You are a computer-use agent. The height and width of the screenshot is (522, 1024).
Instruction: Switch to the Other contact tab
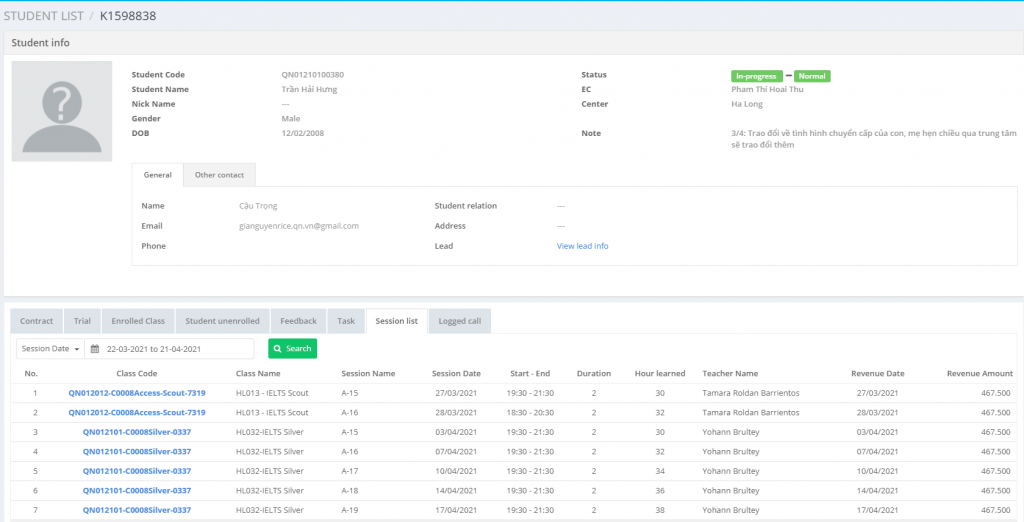tap(219, 175)
